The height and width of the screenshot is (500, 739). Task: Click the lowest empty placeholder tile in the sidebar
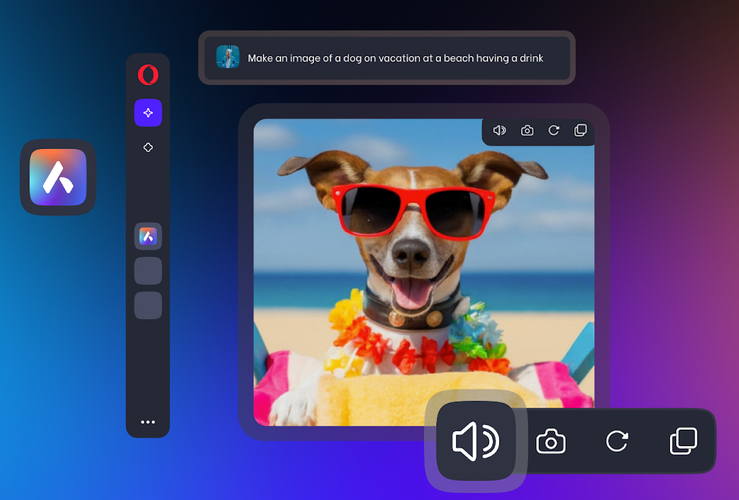148,305
